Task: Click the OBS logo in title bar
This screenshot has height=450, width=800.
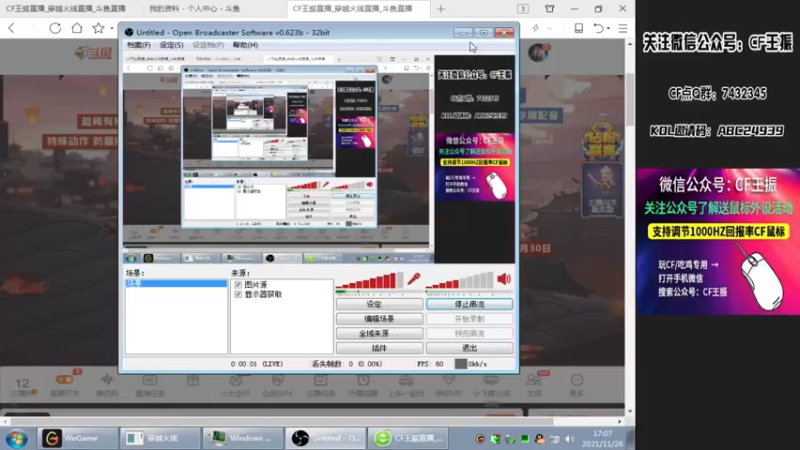Action: tap(129, 32)
